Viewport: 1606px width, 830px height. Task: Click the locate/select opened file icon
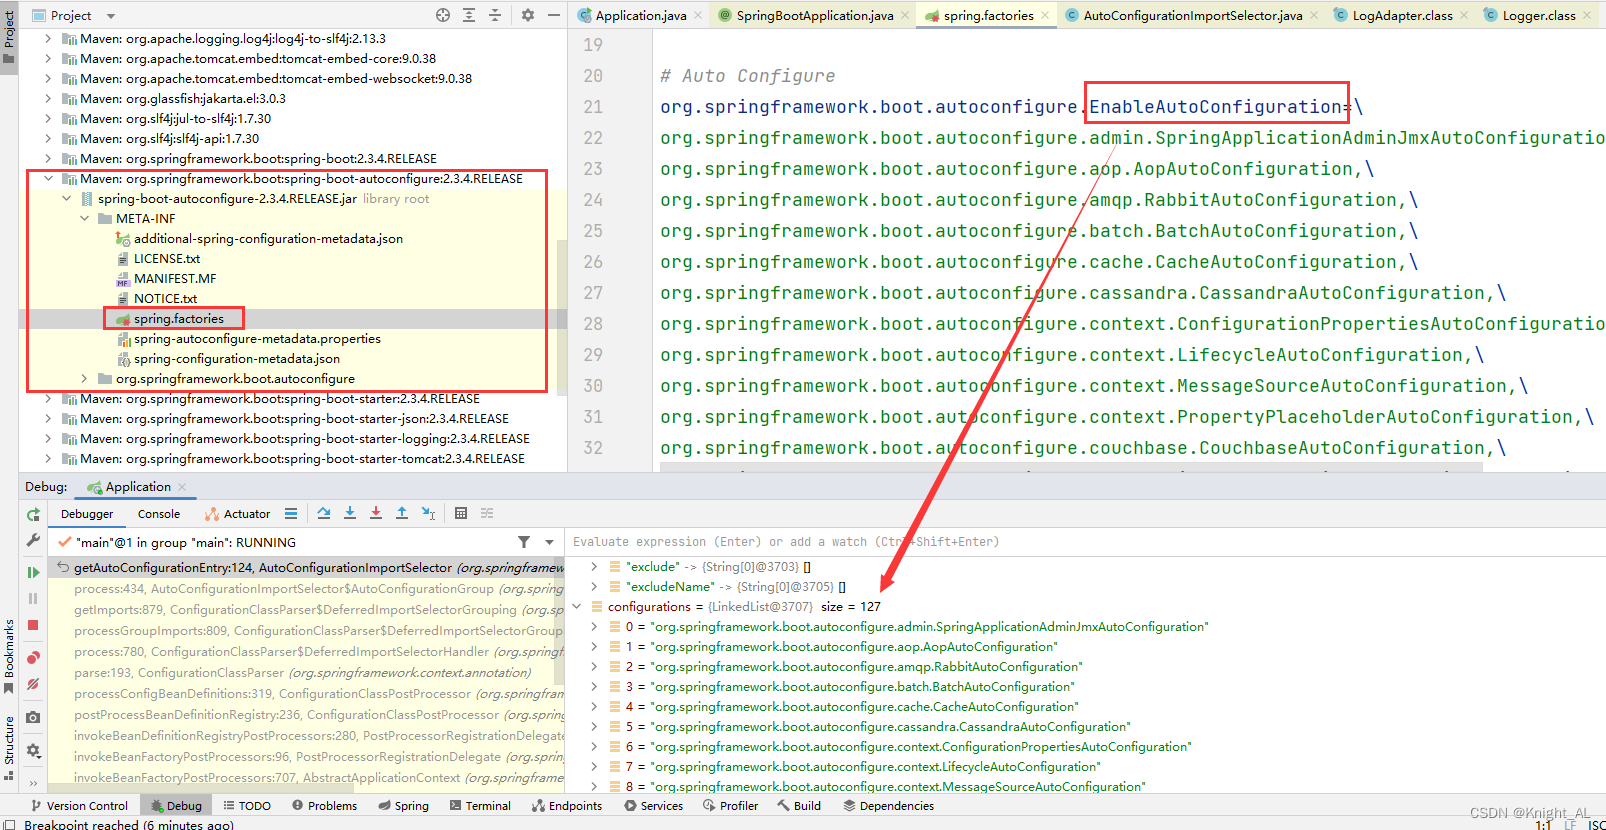point(443,15)
